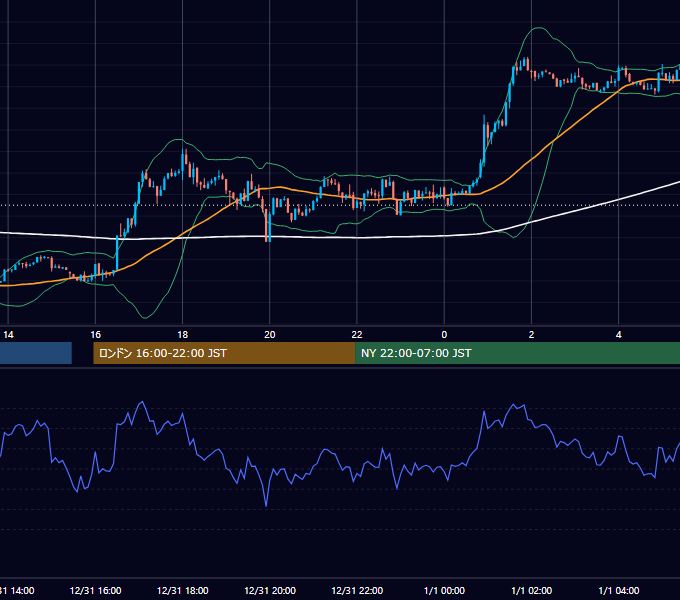Screen dimensions: 680x600
Task: Click hour label 16 on chart axis
Action: click(x=95, y=335)
